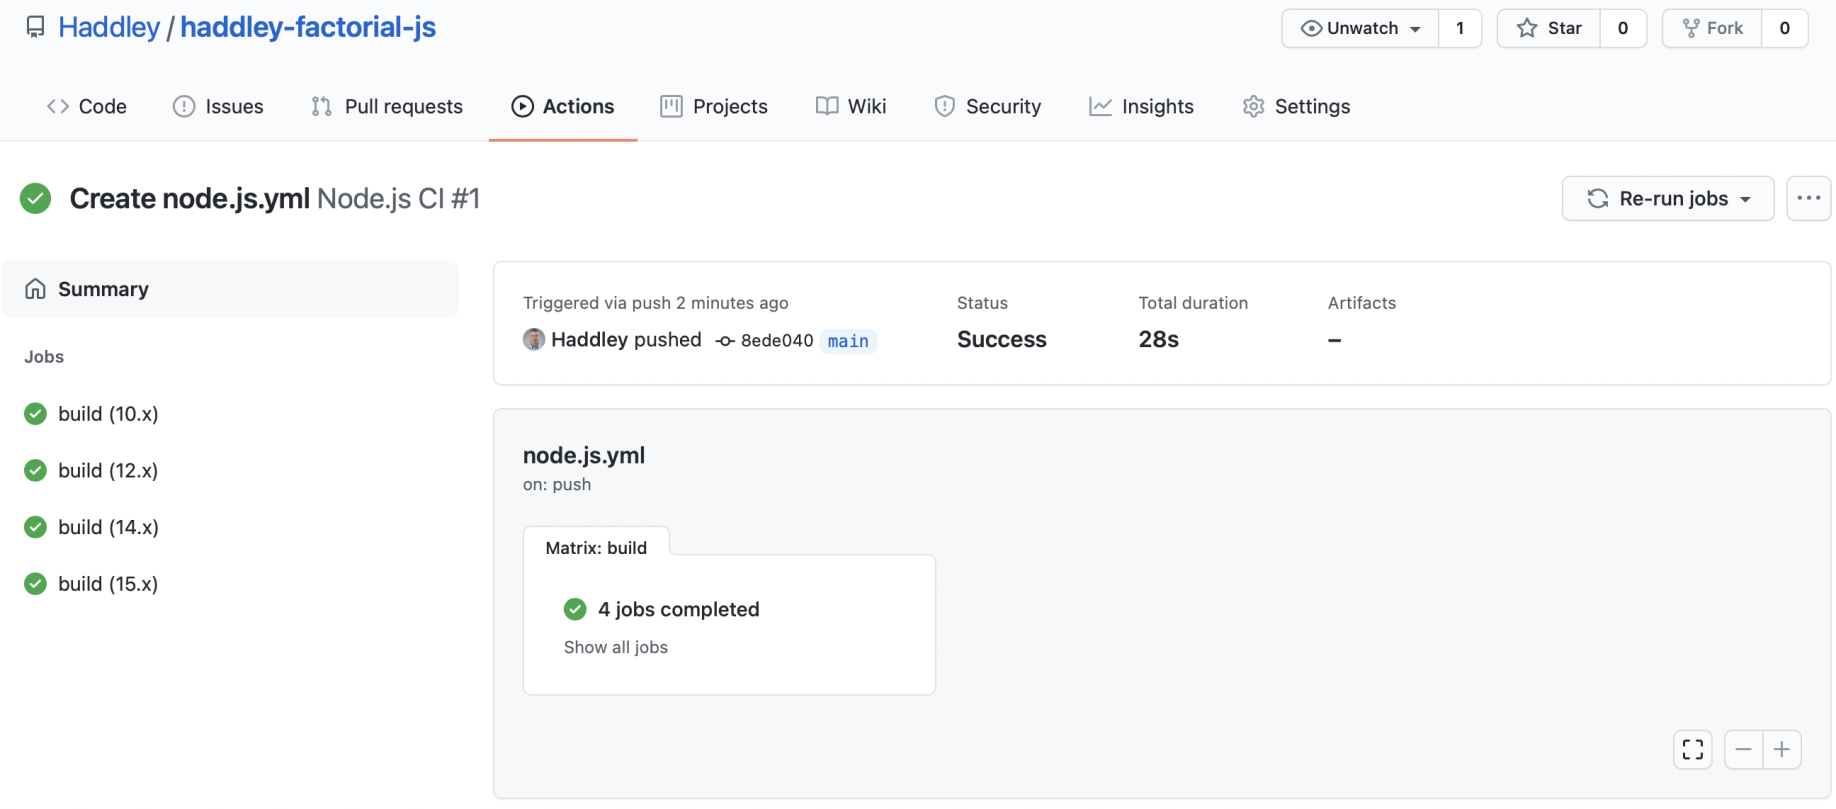Open the haddley-factorial-js repository link

(308, 27)
